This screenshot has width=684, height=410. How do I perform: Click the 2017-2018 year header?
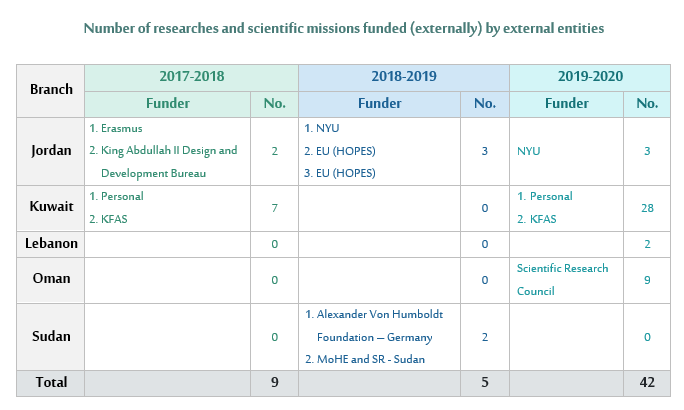pyautogui.click(x=191, y=77)
